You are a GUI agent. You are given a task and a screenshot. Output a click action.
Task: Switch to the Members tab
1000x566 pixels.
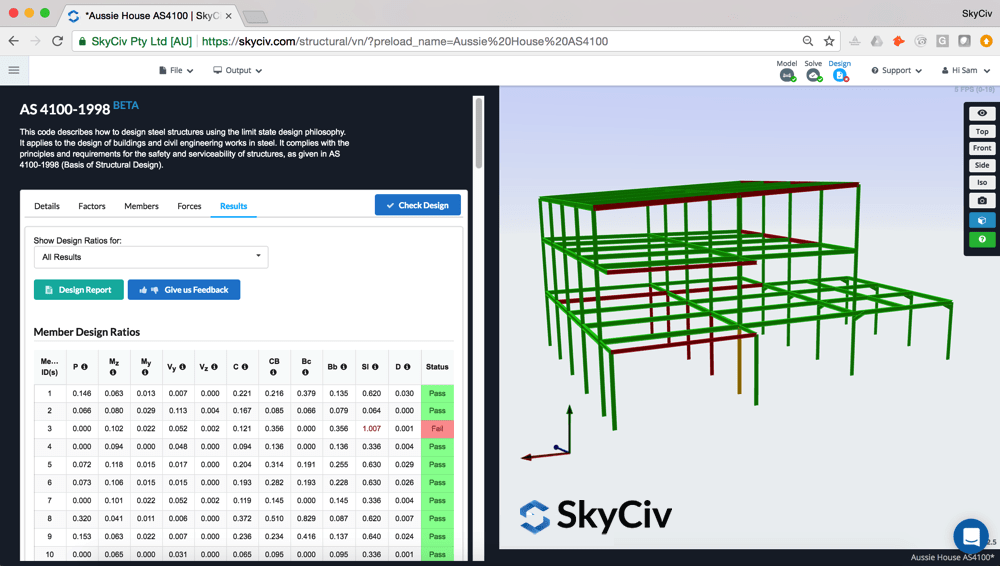pos(141,206)
